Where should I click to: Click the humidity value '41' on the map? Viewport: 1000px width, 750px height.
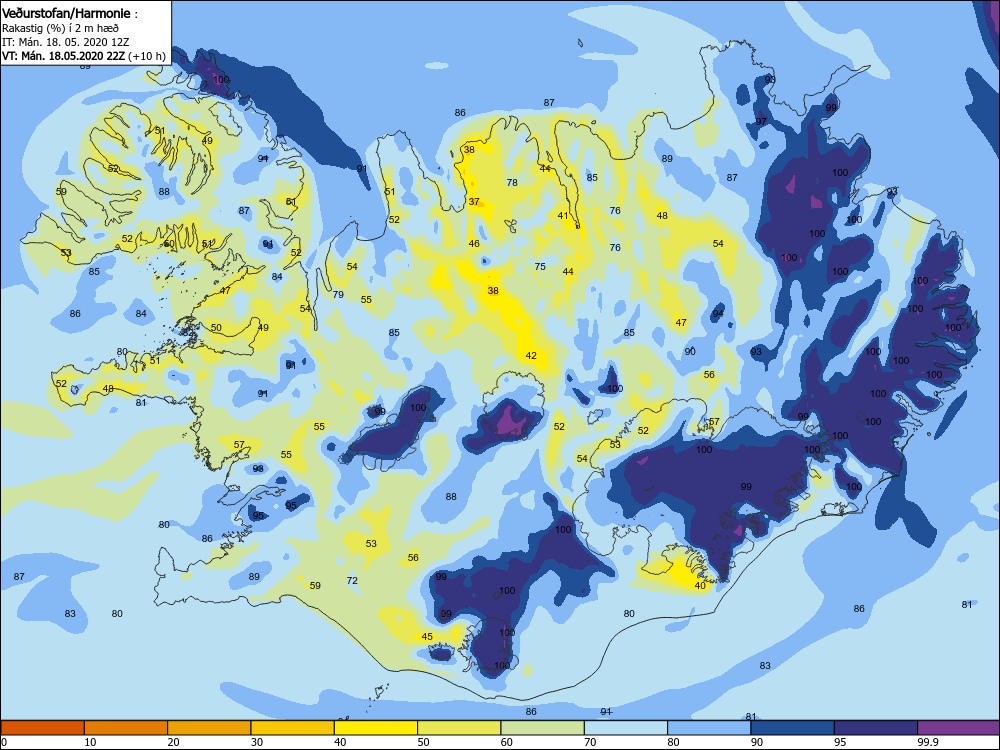point(563,216)
